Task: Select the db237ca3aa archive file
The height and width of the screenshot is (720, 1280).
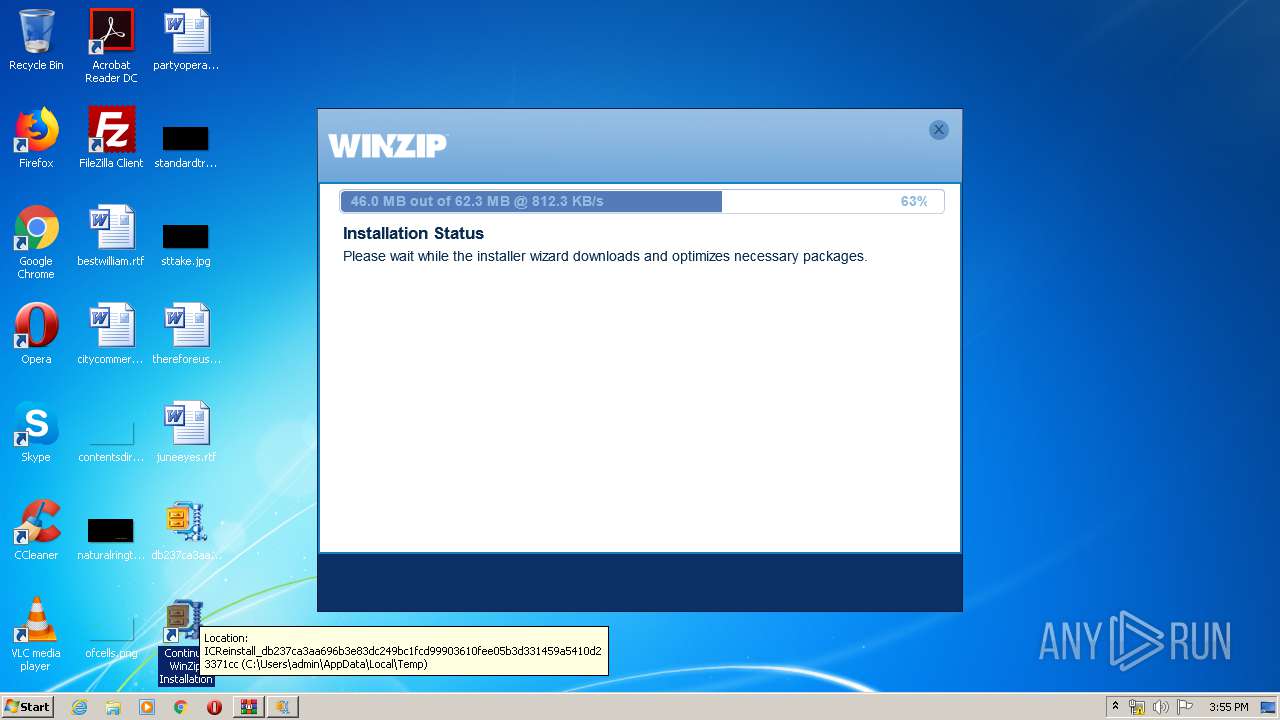Action: (186, 530)
